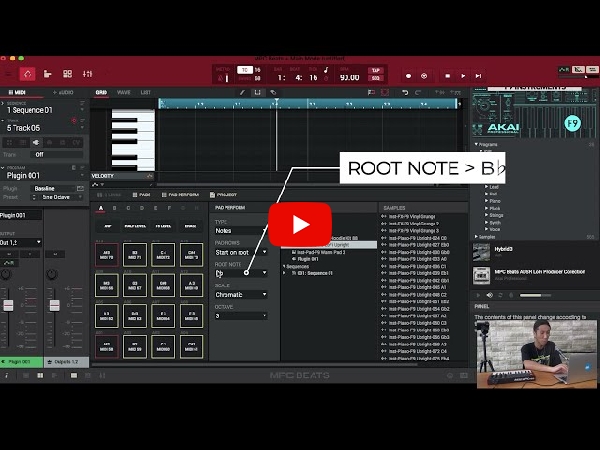Open the hamburger menu in the top bar
The width and height of the screenshot is (600, 450).
(x=7, y=74)
